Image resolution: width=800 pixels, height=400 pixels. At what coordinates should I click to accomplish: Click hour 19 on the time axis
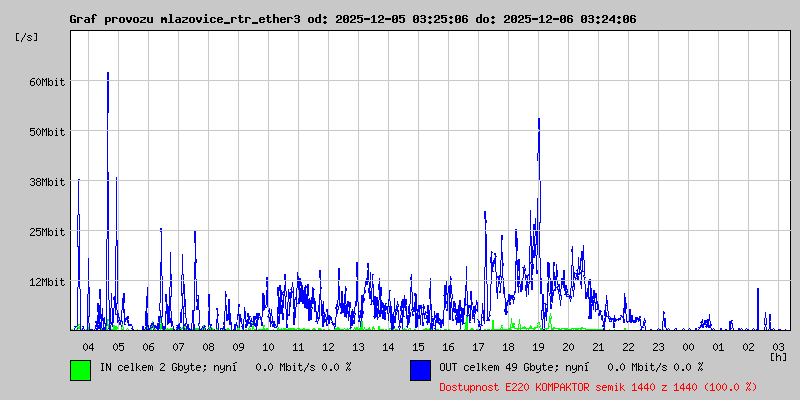(x=538, y=346)
